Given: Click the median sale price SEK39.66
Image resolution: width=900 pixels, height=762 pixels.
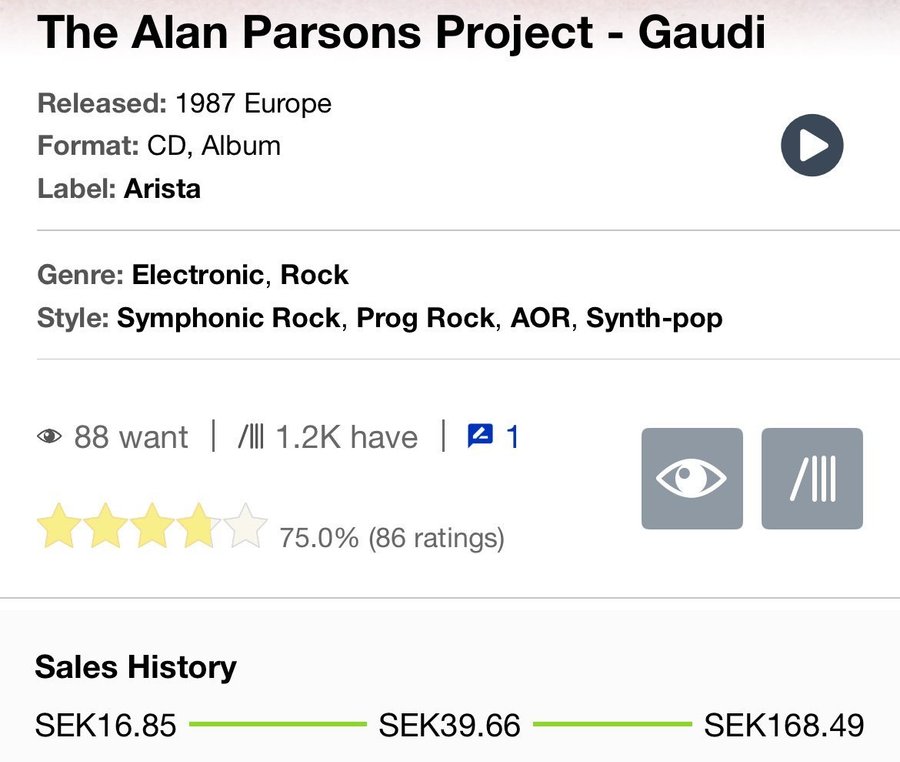Looking at the screenshot, I should (x=449, y=725).
